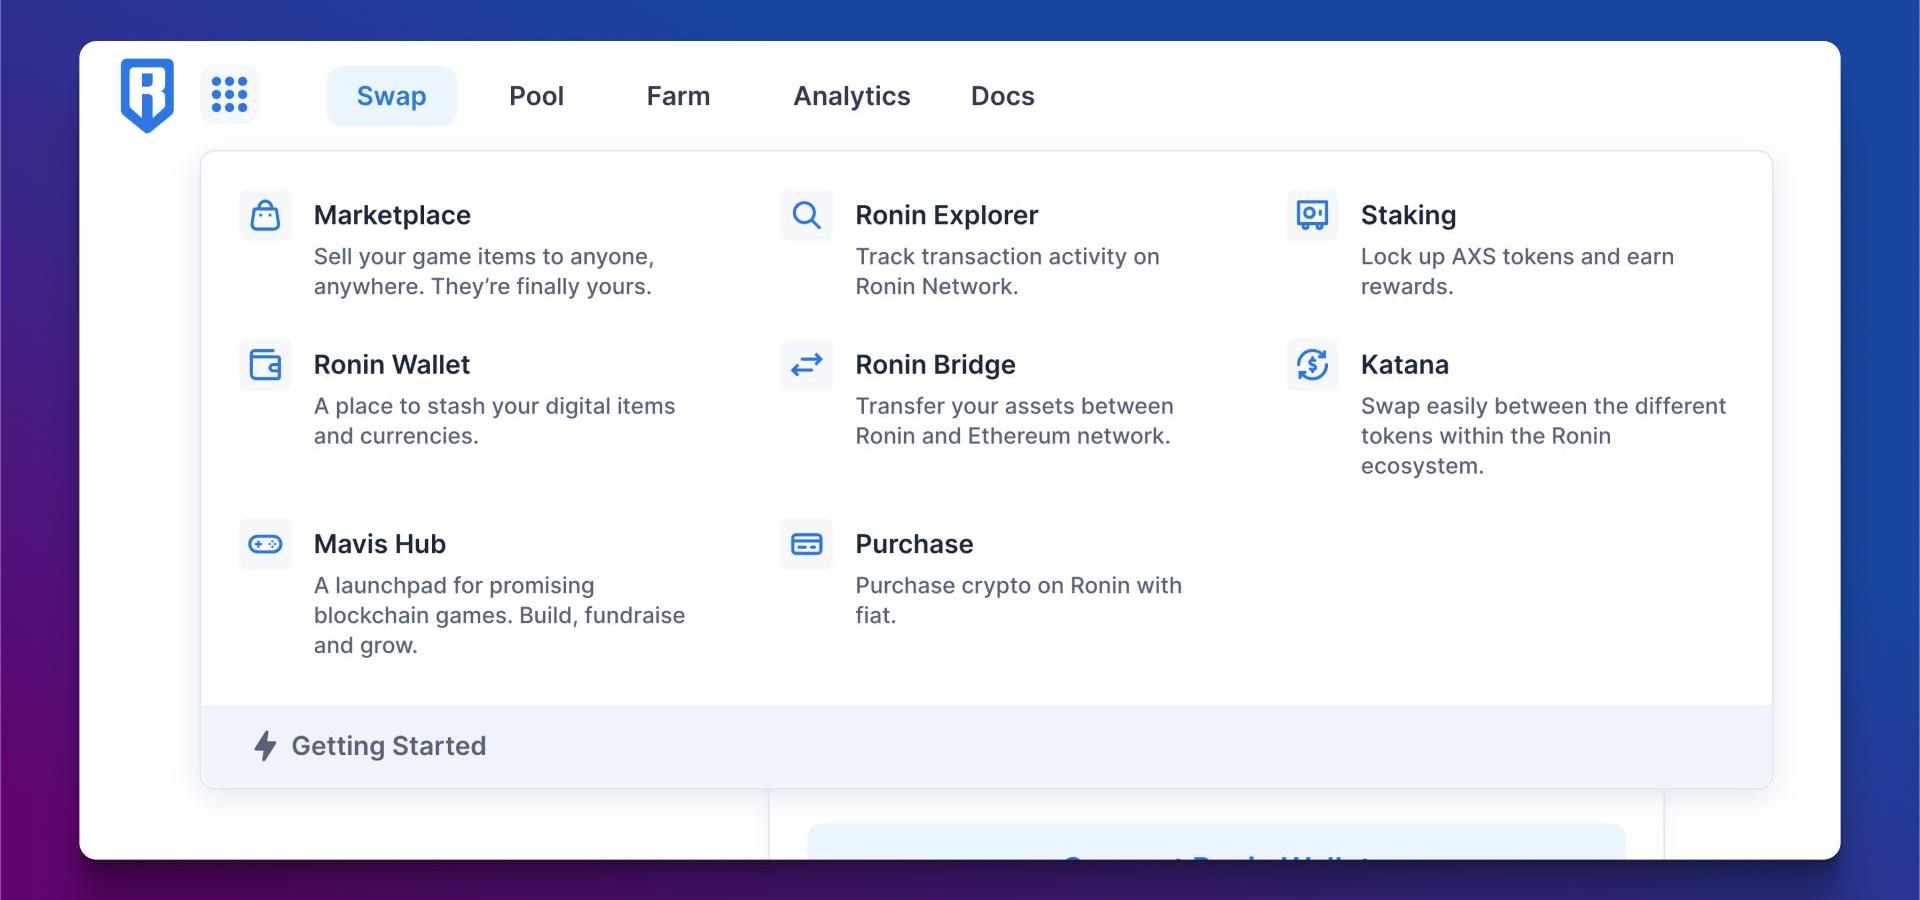Click the Getting Started lightning icon

click(x=265, y=746)
